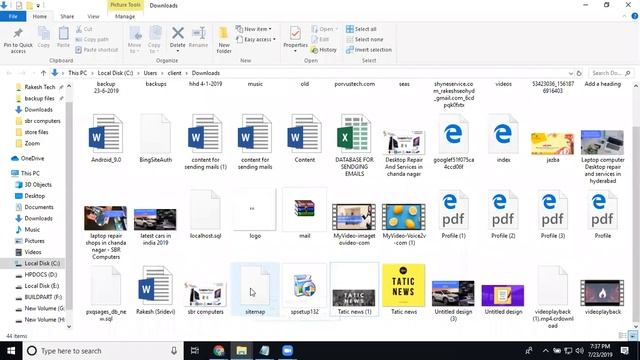Click the Select none ribbon option
Image resolution: width=640 pixels, height=360 pixels.
coord(364,39)
